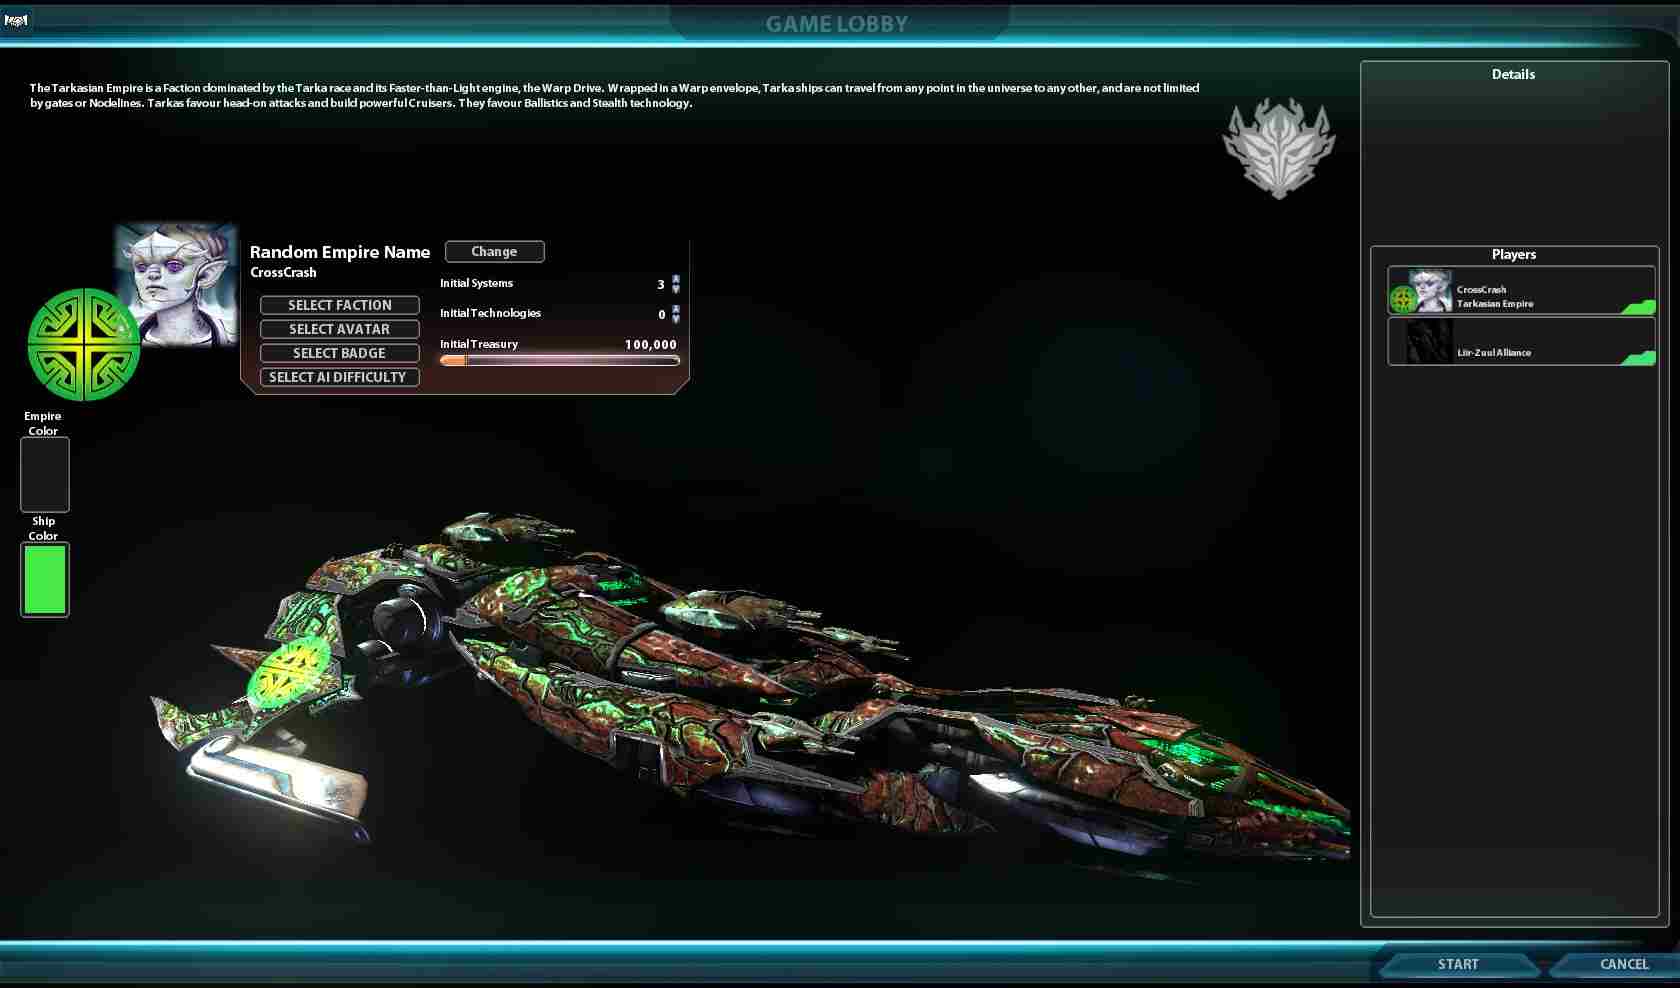Decrease Initial Technologies with down arrow
Viewport: 1680px width, 988px height.
(x=676, y=319)
